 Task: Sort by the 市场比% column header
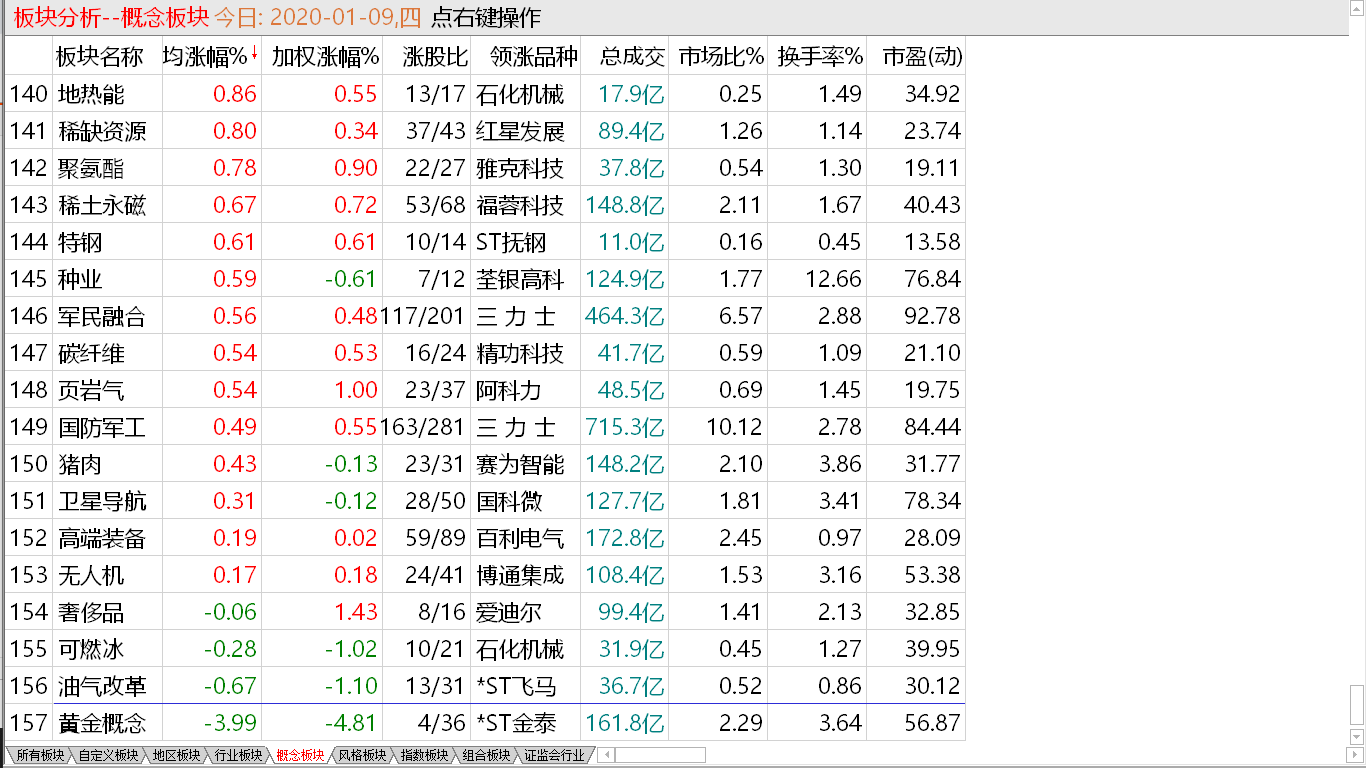coord(721,56)
